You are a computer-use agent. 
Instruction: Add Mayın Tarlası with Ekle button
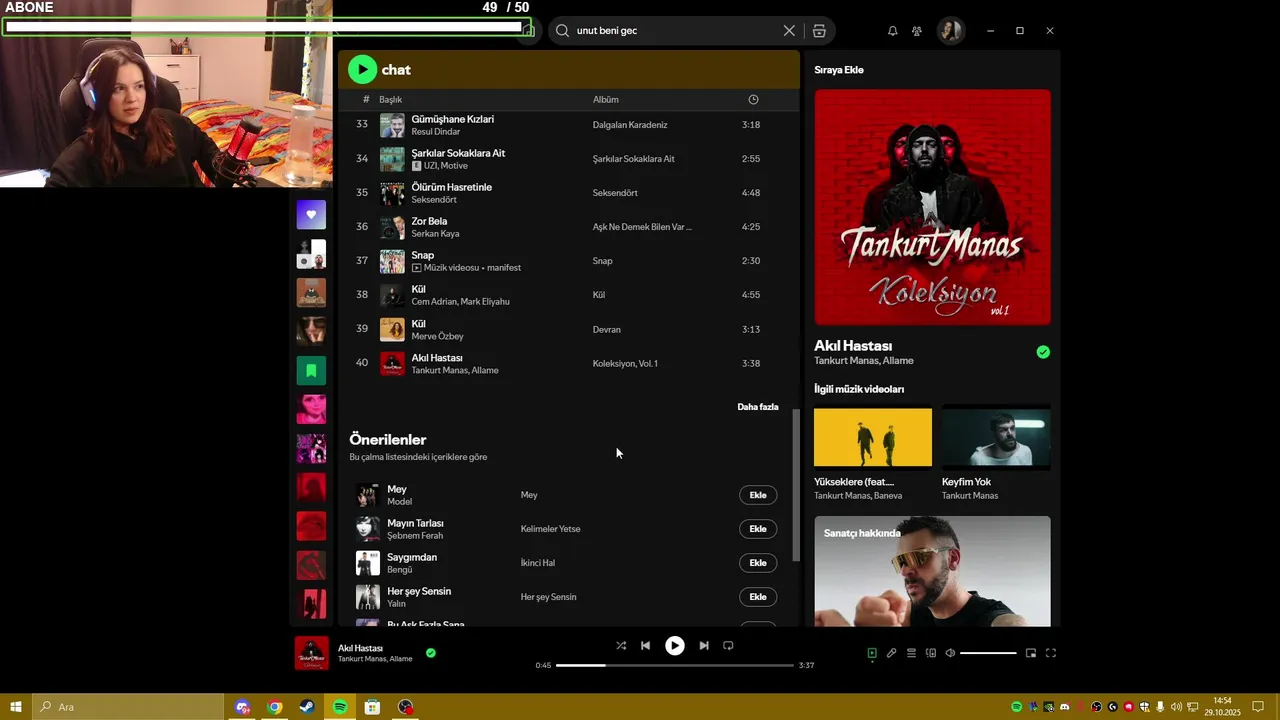(758, 529)
